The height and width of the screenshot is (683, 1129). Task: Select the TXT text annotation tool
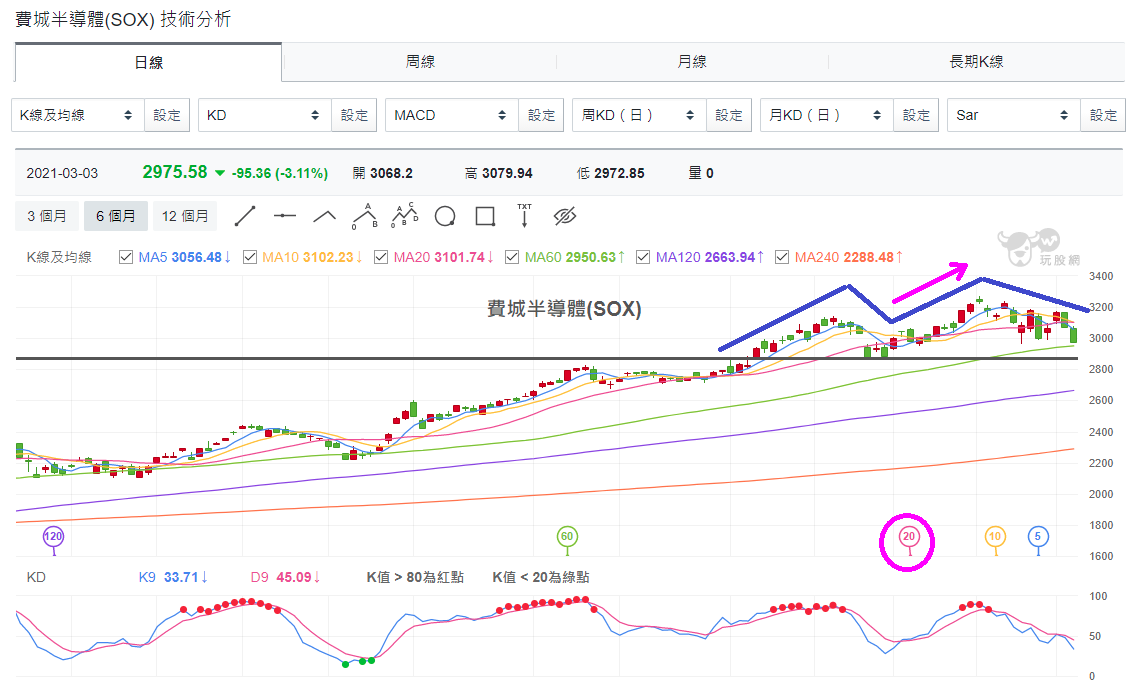tap(524, 215)
